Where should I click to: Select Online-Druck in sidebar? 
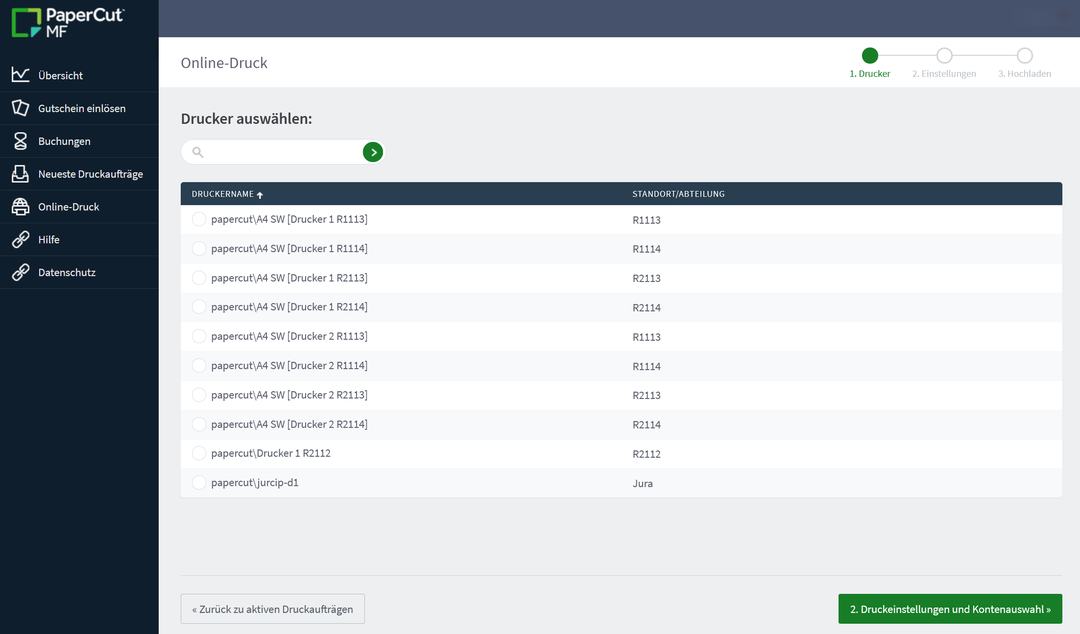click(79, 207)
